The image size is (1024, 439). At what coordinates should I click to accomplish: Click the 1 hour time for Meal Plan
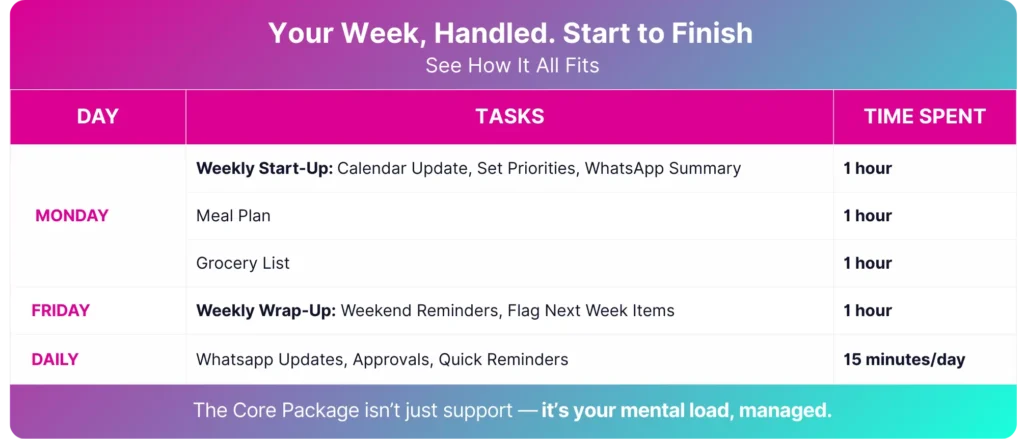point(867,215)
